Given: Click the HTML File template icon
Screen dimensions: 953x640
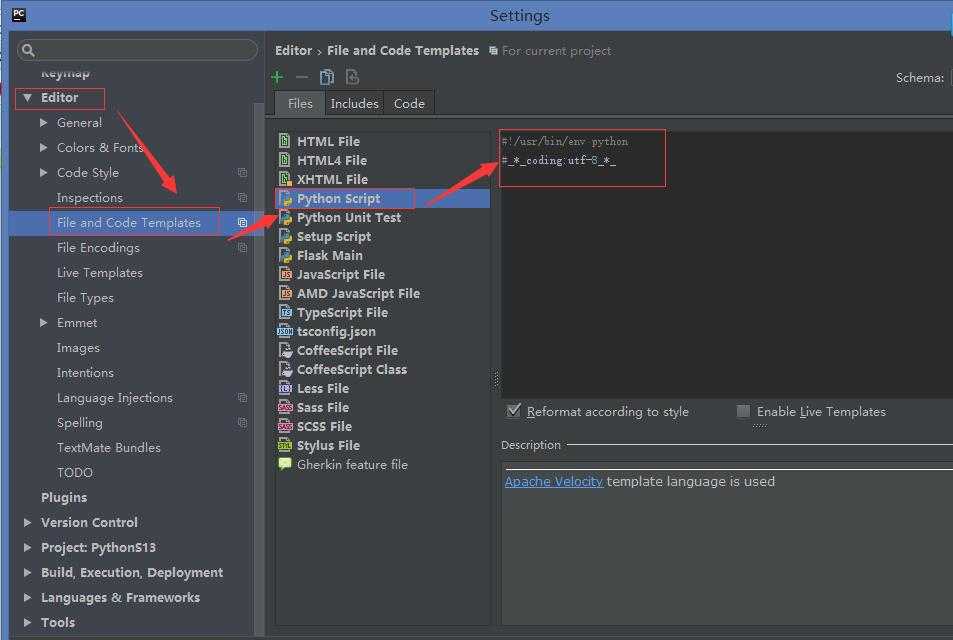Looking at the screenshot, I should 284,141.
